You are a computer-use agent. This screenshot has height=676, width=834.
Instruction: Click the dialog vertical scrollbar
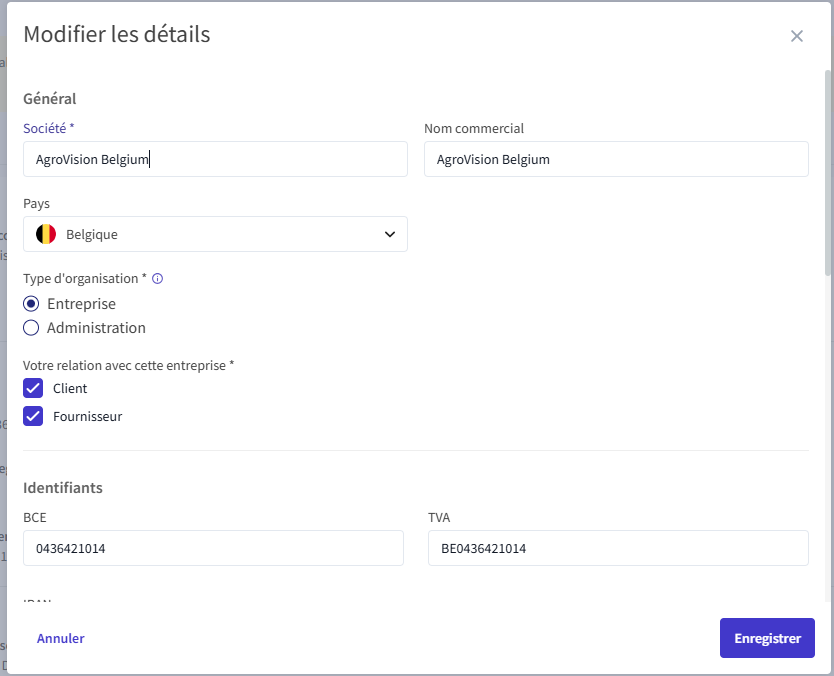pos(828,173)
